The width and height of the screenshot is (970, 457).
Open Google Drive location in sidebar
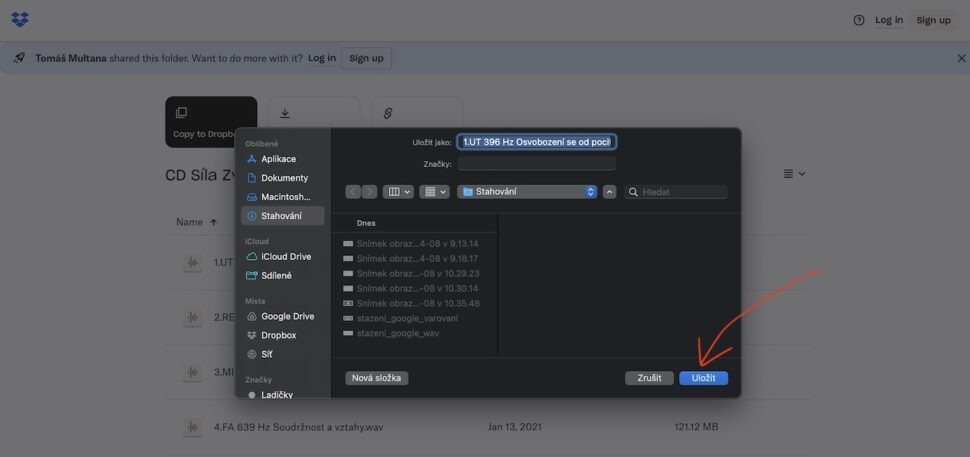287,316
